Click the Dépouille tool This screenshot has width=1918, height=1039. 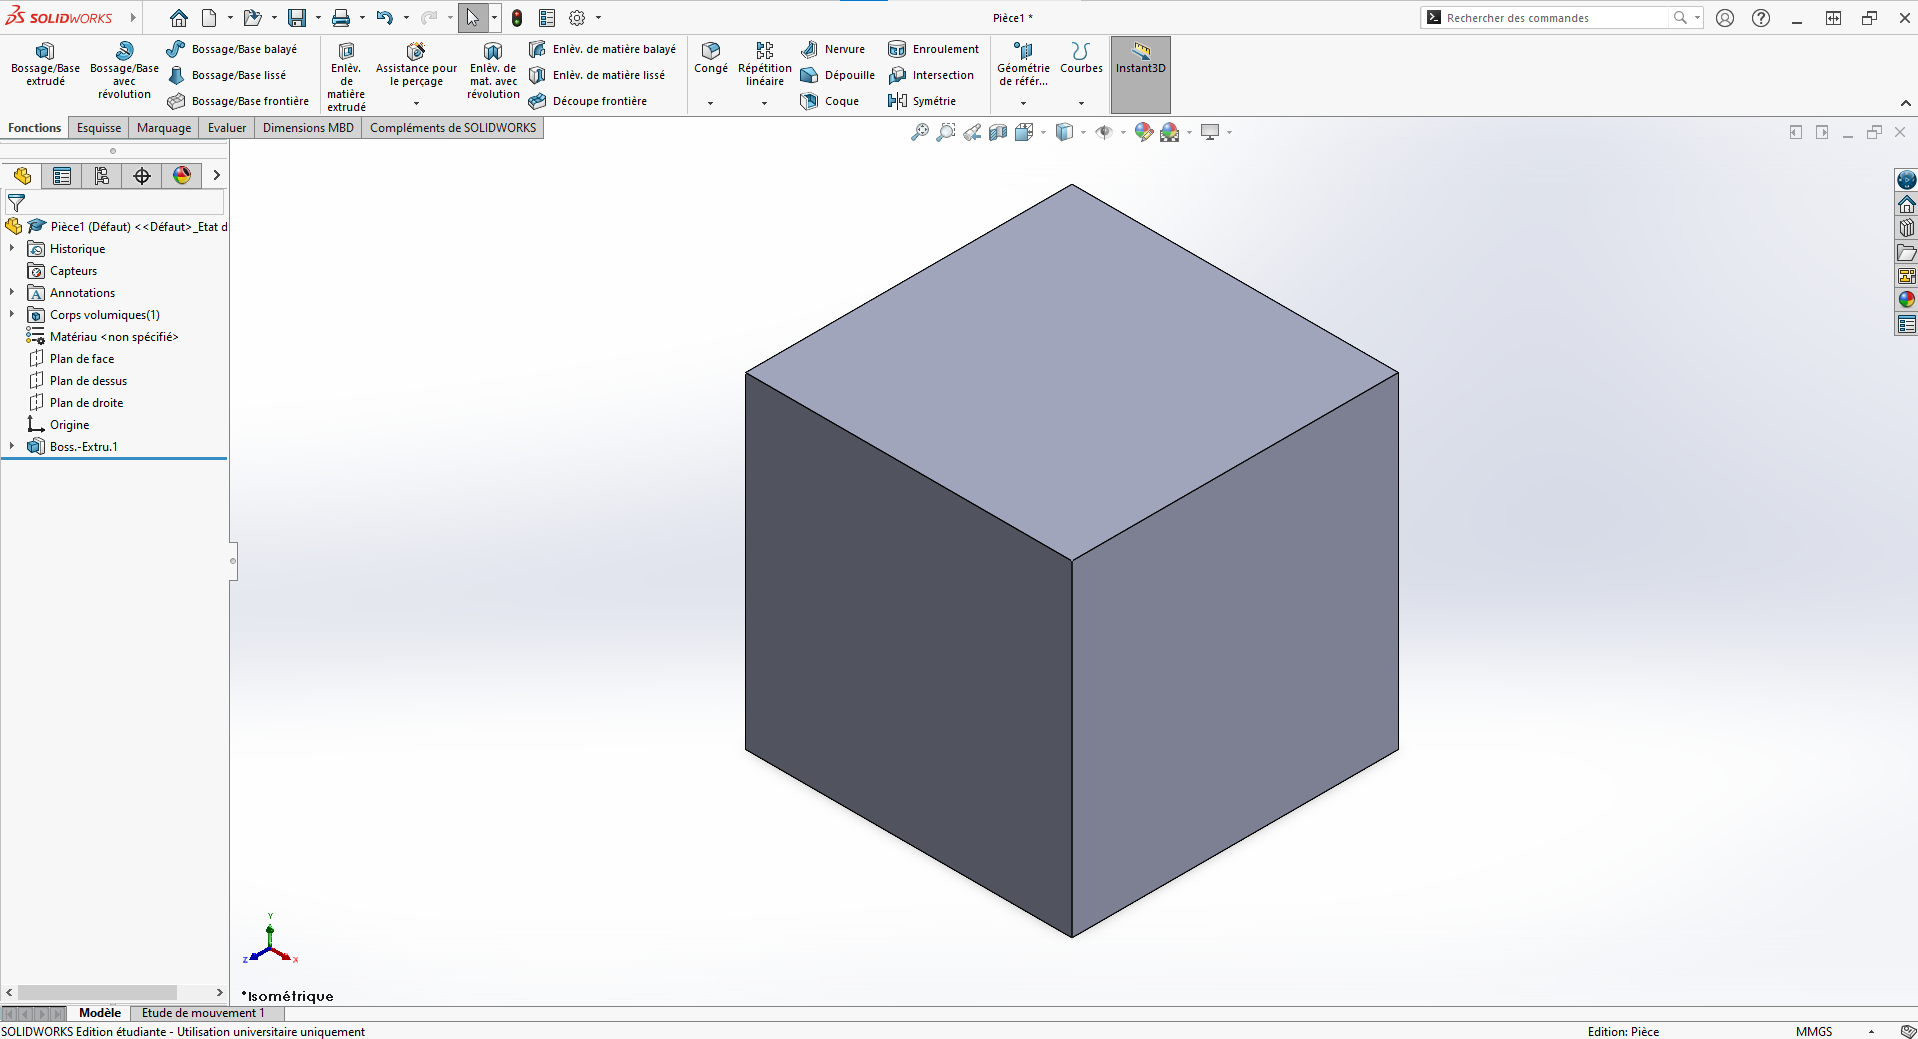pos(837,75)
